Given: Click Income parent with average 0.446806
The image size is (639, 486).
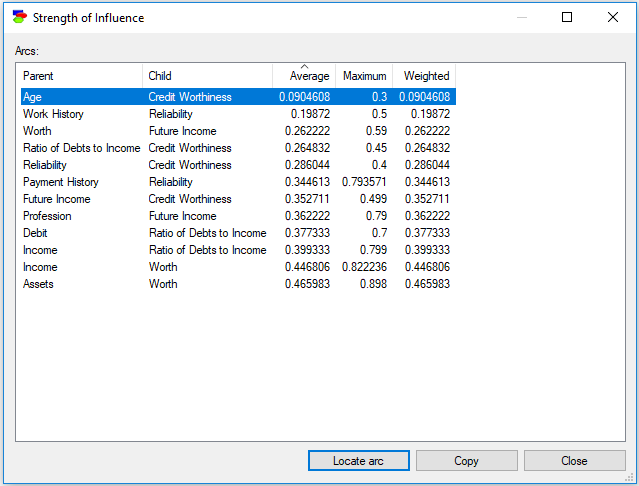Looking at the screenshot, I should pos(40,267).
